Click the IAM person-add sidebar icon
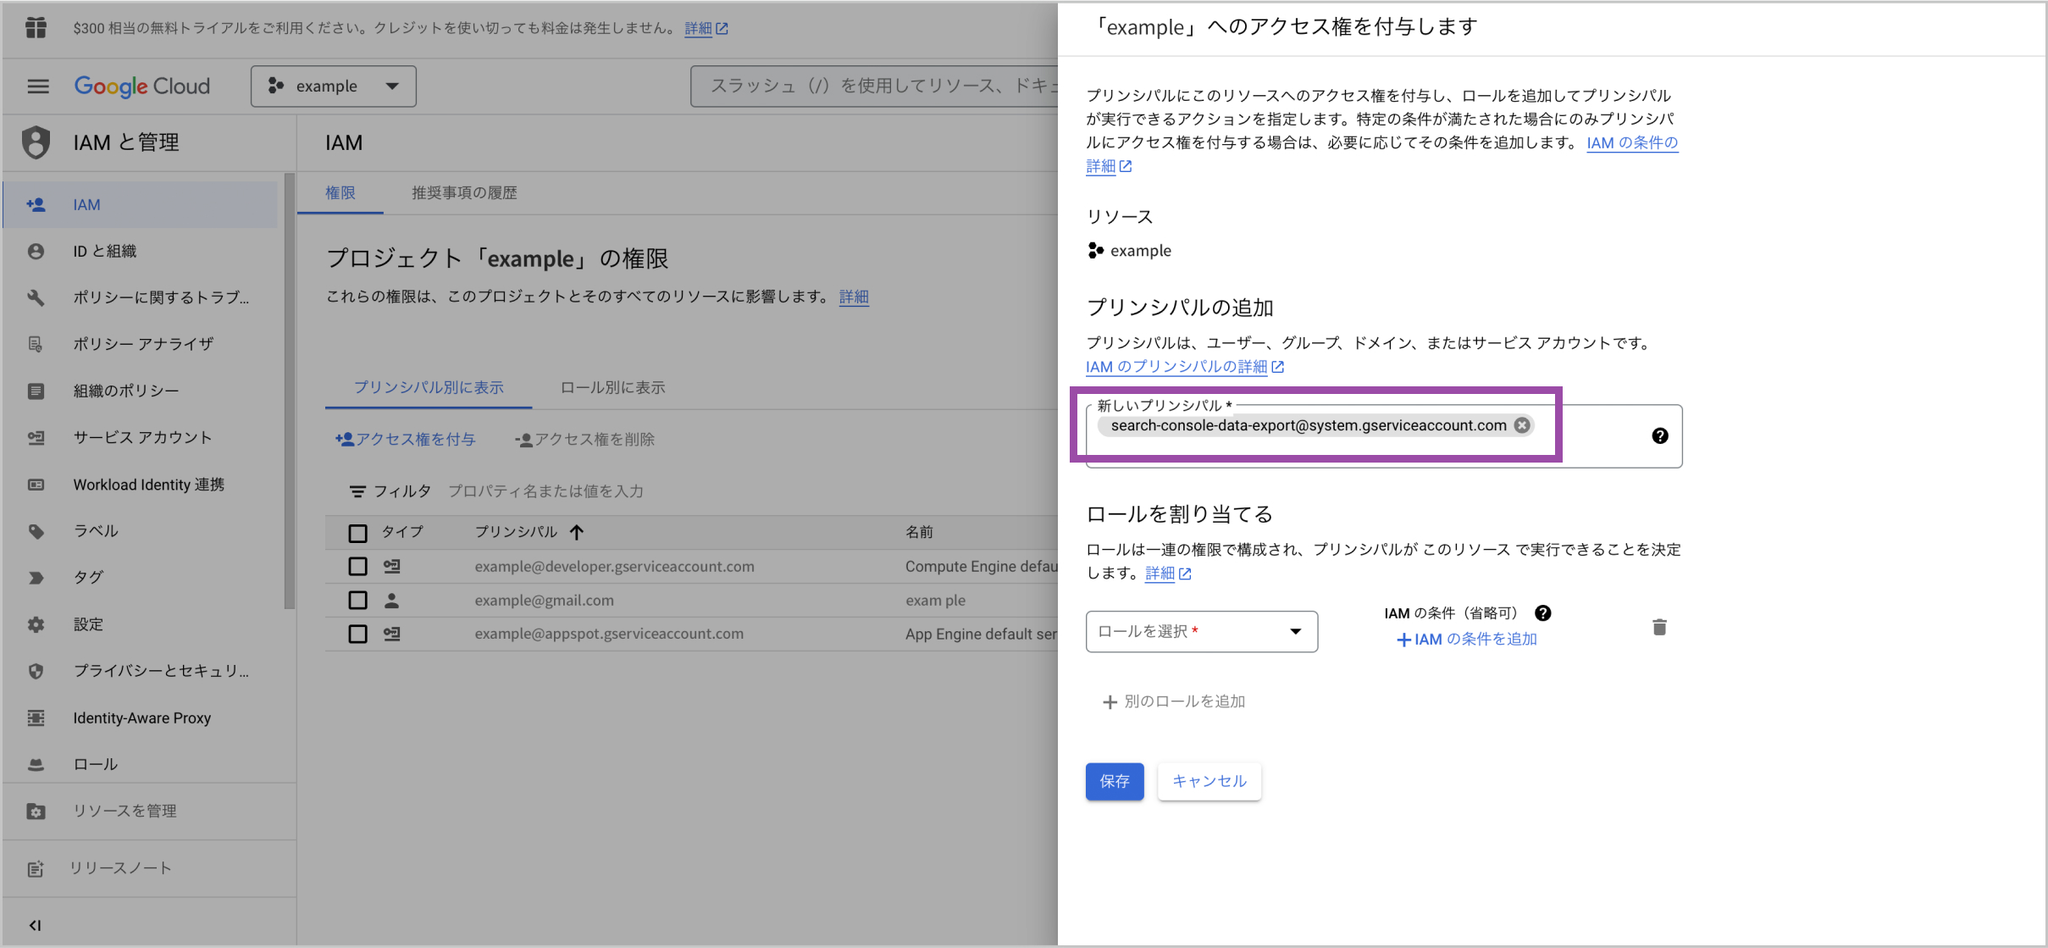Screen dimensions: 2048x948 point(36,205)
